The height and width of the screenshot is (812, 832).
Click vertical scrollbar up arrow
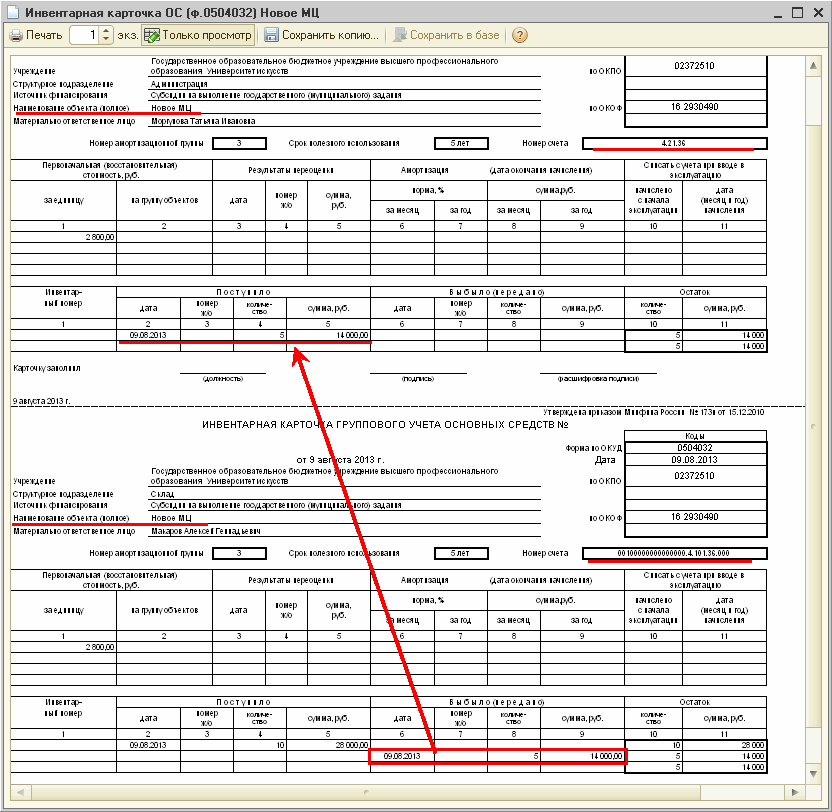(813, 66)
